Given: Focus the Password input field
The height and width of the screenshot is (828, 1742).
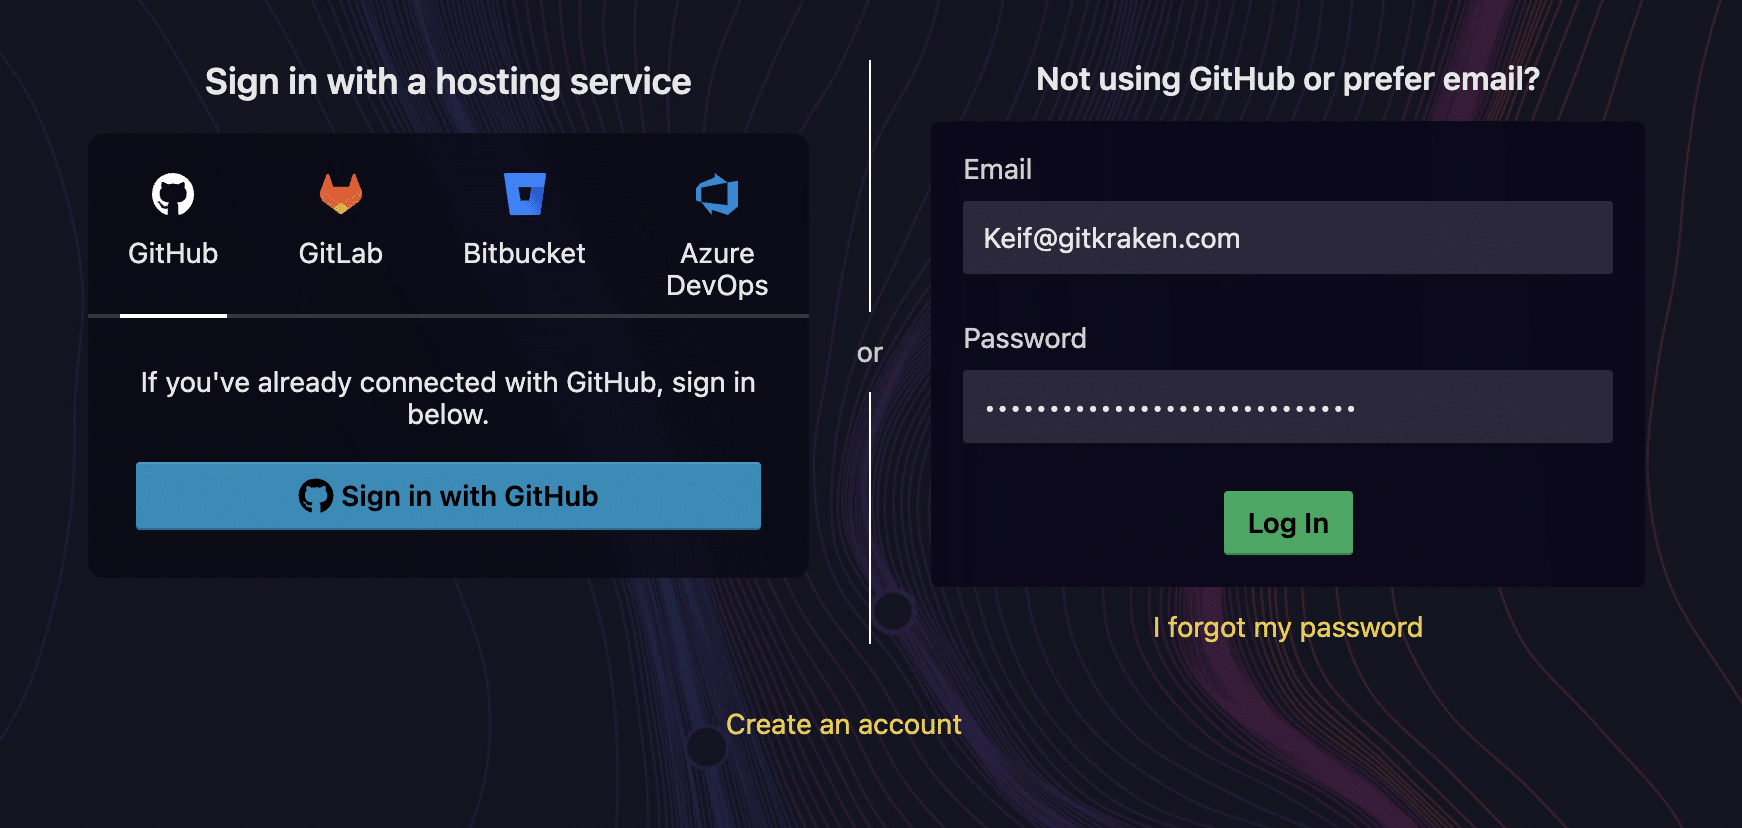Looking at the screenshot, I should [x=1287, y=407].
